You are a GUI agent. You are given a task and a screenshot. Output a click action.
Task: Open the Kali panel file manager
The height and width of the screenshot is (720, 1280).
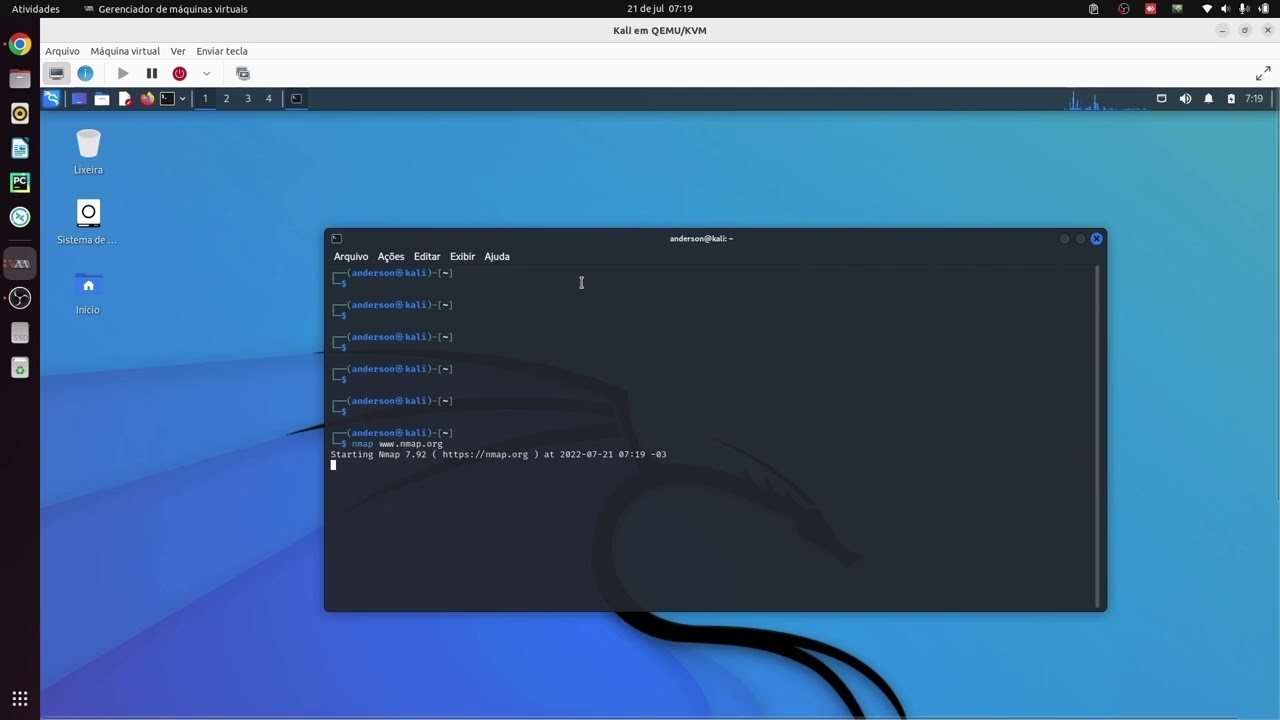click(x=102, y=99)
